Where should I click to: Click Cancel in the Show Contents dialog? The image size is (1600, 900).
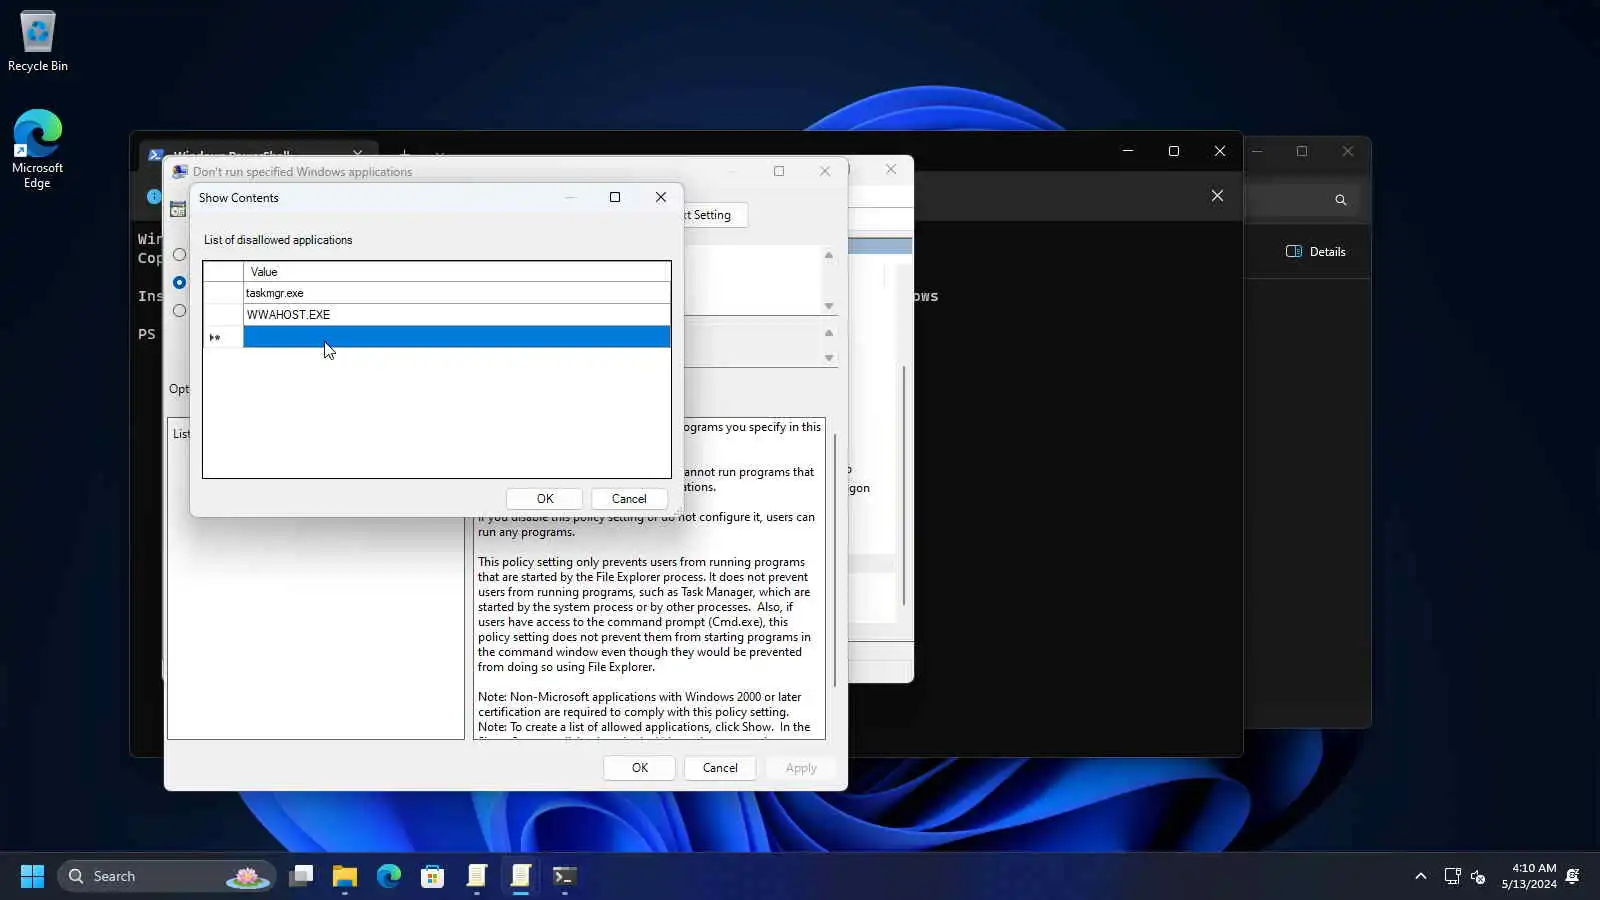pyautogui.click(x=629, y=499)
